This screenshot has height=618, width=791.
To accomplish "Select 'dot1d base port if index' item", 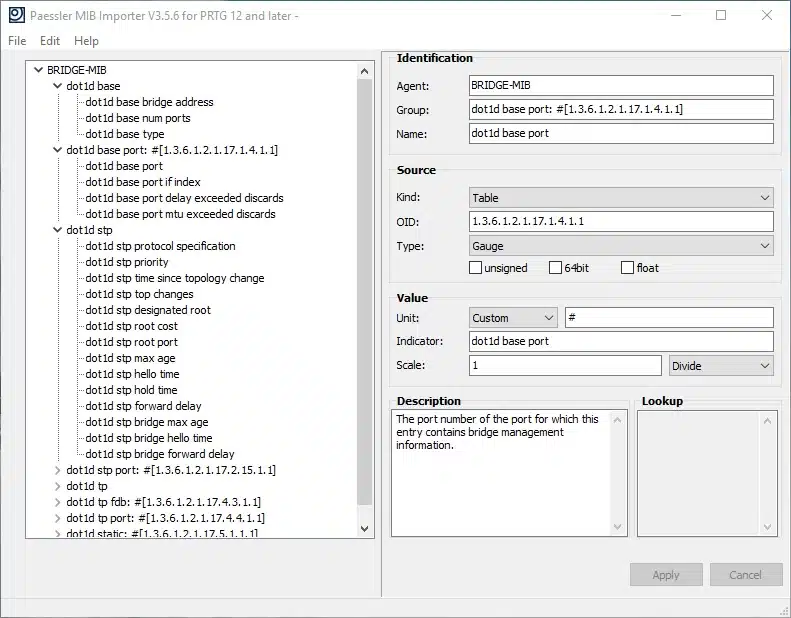I will [x=143, y=182].
